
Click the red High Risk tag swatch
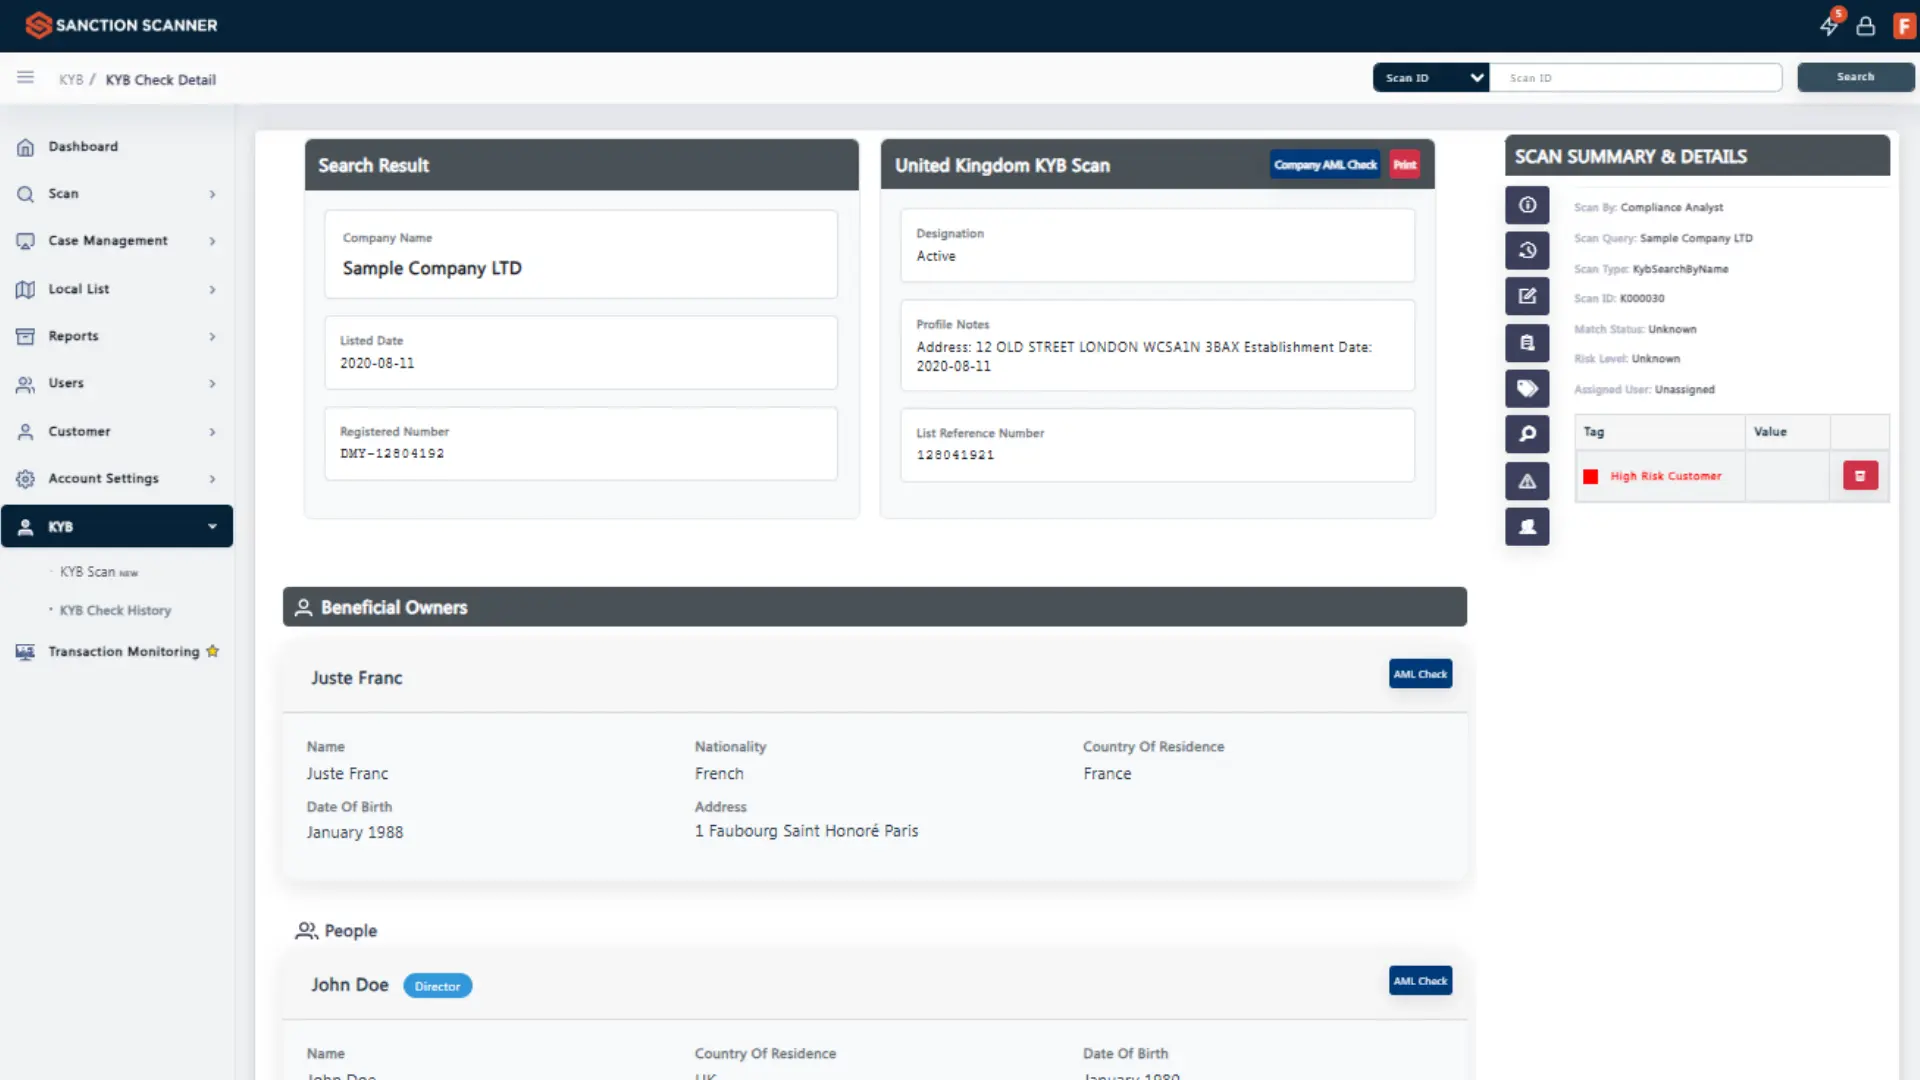pyautogui.click(x=1590, y=477)
